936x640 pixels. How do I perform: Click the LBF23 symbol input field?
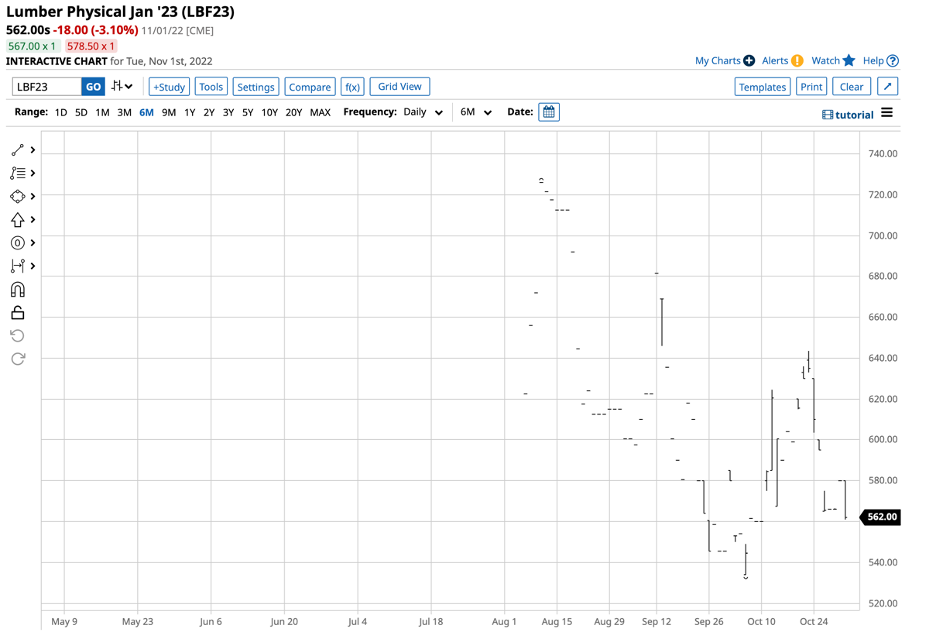[x=46, y=87]
